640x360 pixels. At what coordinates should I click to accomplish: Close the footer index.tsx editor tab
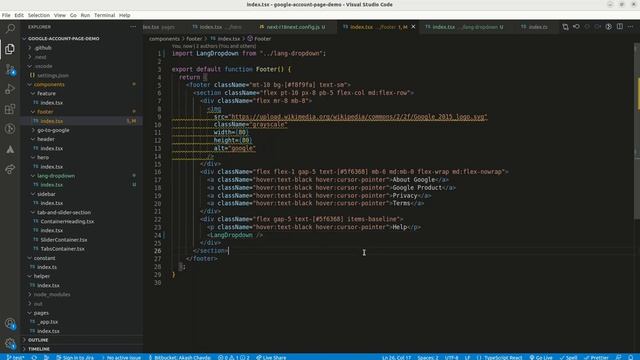coord(413,27)
